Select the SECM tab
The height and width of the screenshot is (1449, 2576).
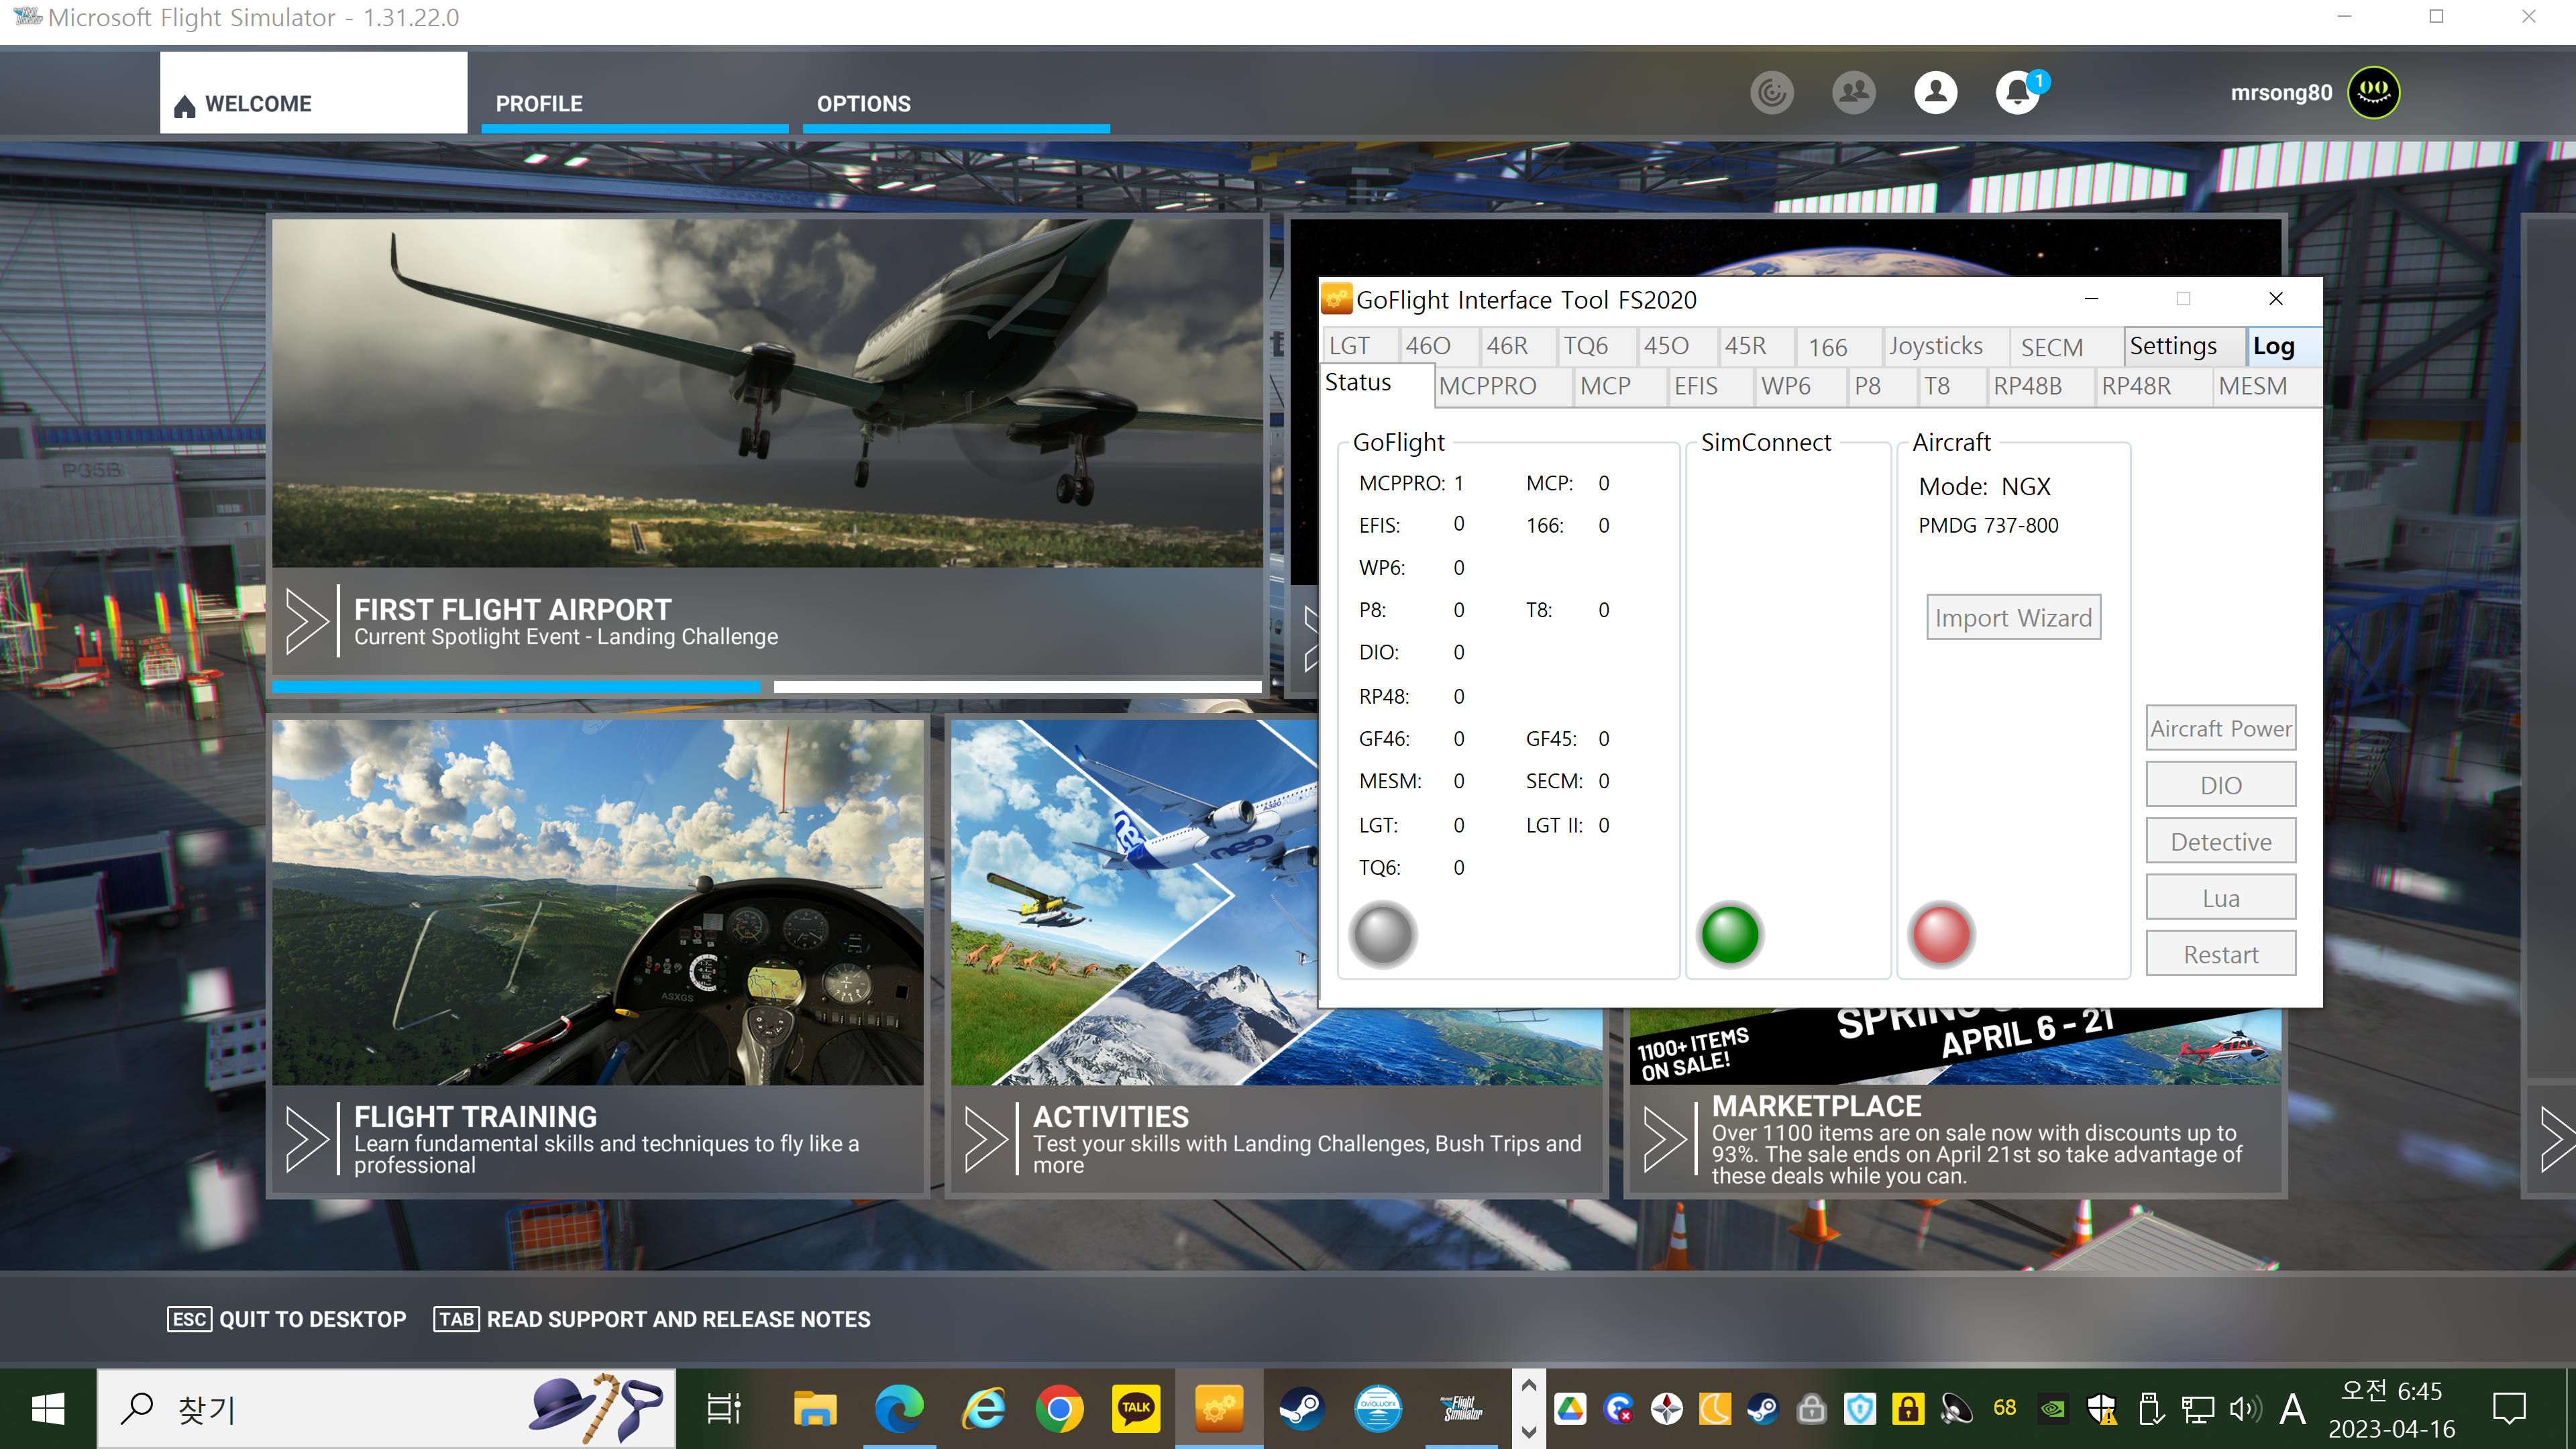tap(2066, 346)
